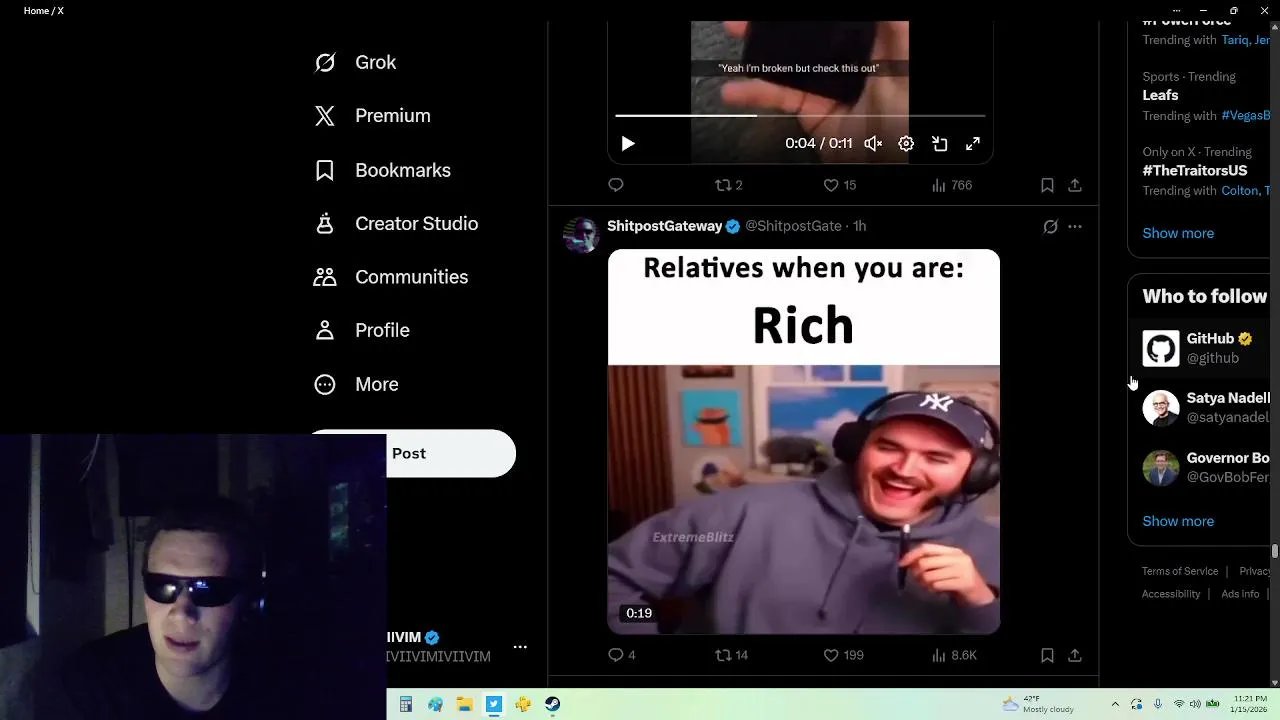Open the Twitter app taskbar icon

[x=494, y=705]
